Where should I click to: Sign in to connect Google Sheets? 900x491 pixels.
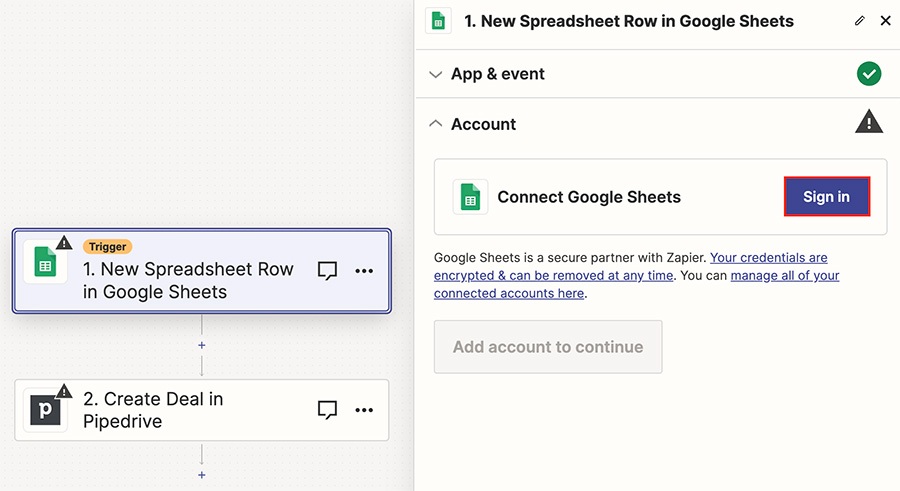click(827, 196)
